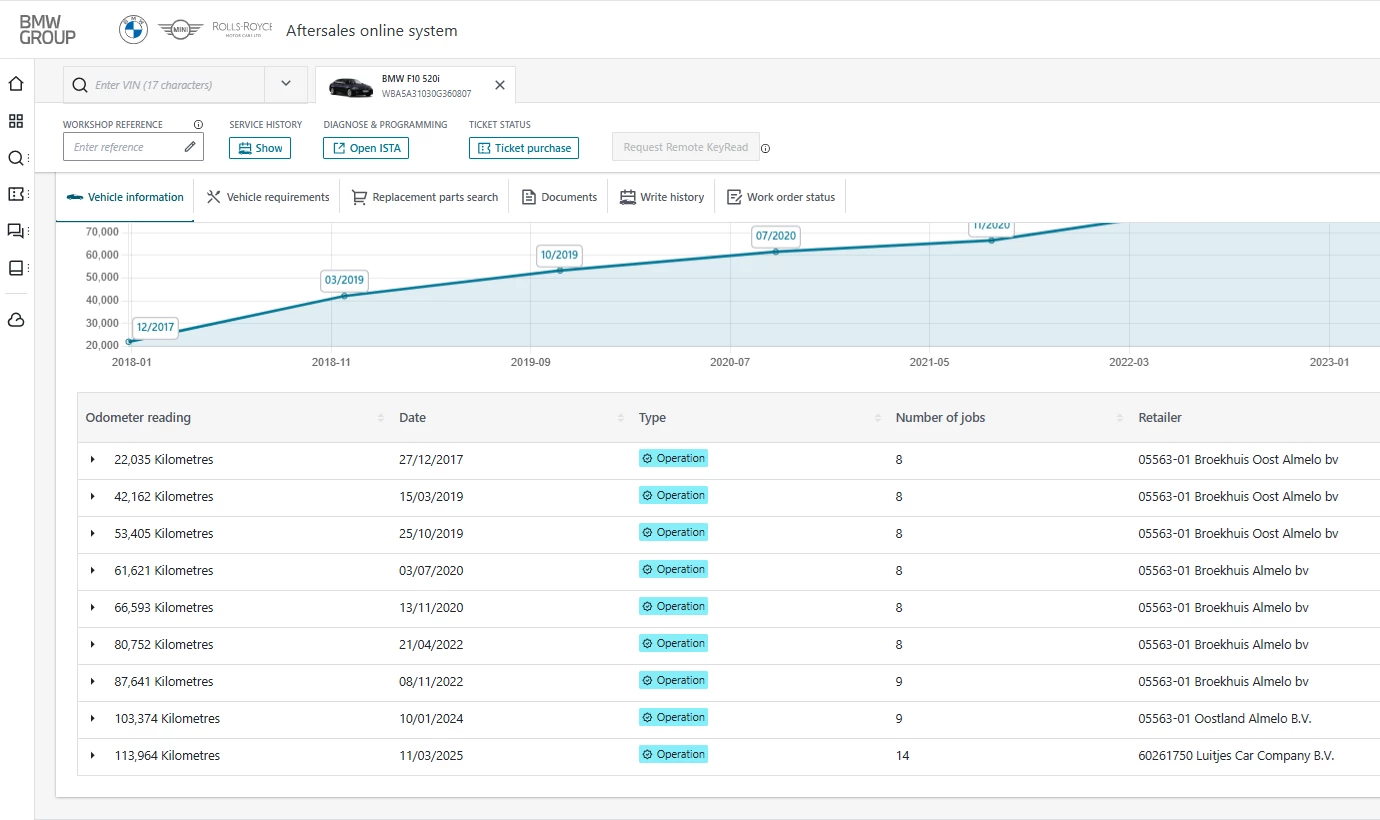Expand the 113,964 Kilometres row
The width and height of the screenshot is (1380, 820).
click(93, 756)
